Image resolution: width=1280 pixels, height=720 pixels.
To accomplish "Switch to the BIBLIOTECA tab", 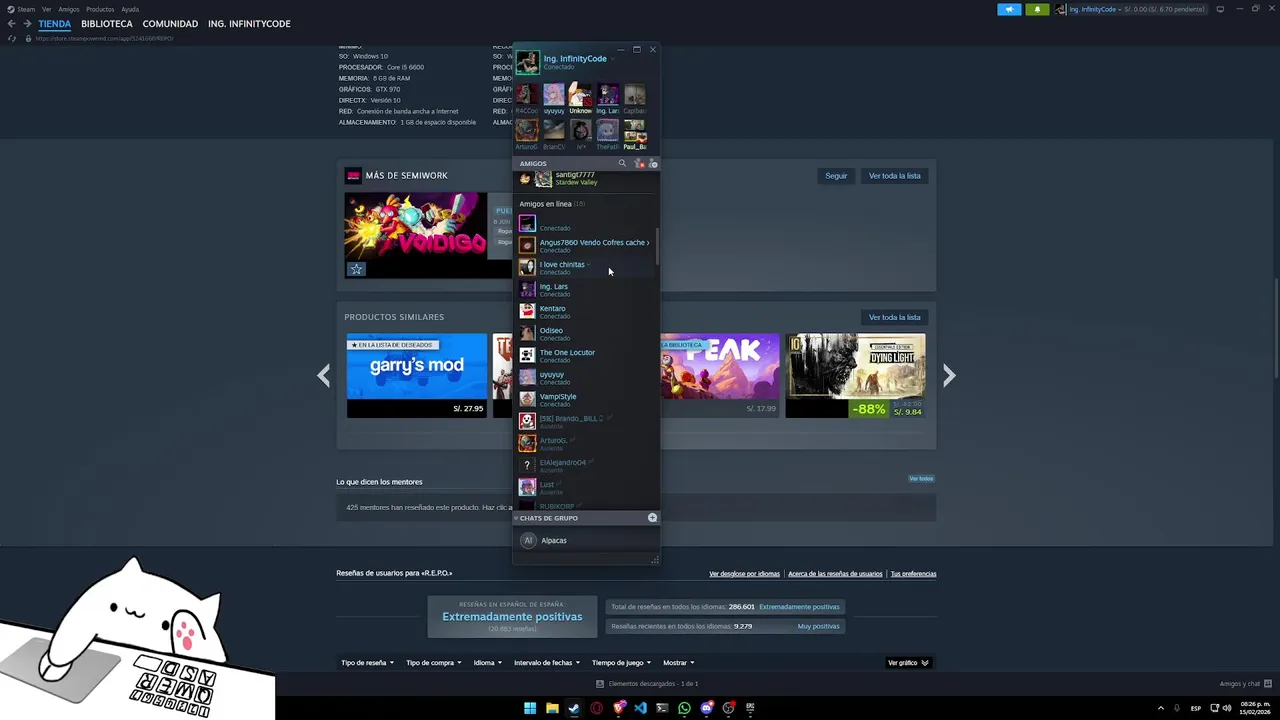I will click(x=107, y=24).
